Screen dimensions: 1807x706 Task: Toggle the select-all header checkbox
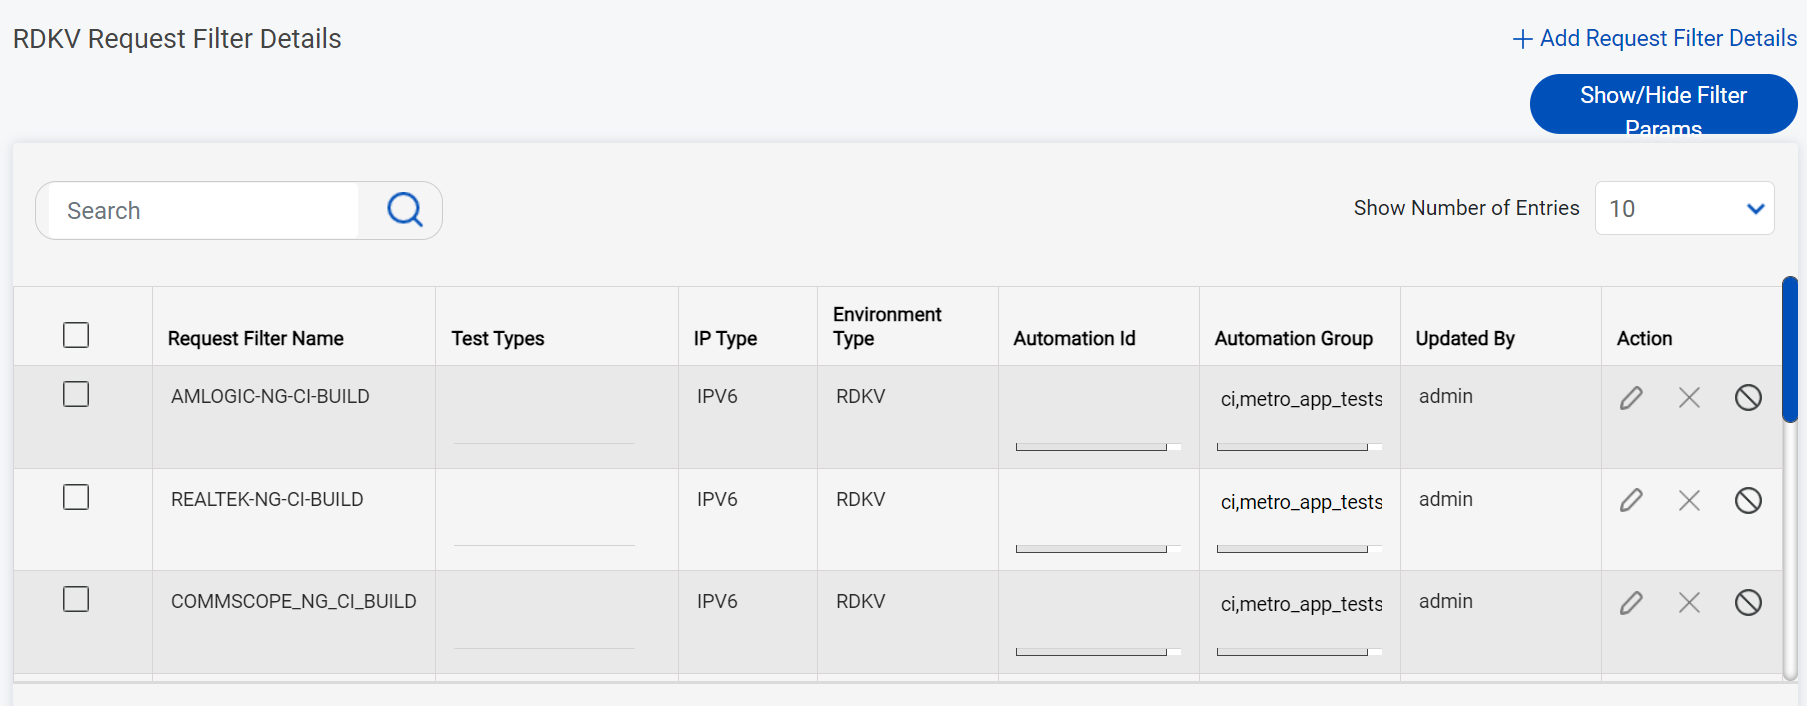[76, 335]
